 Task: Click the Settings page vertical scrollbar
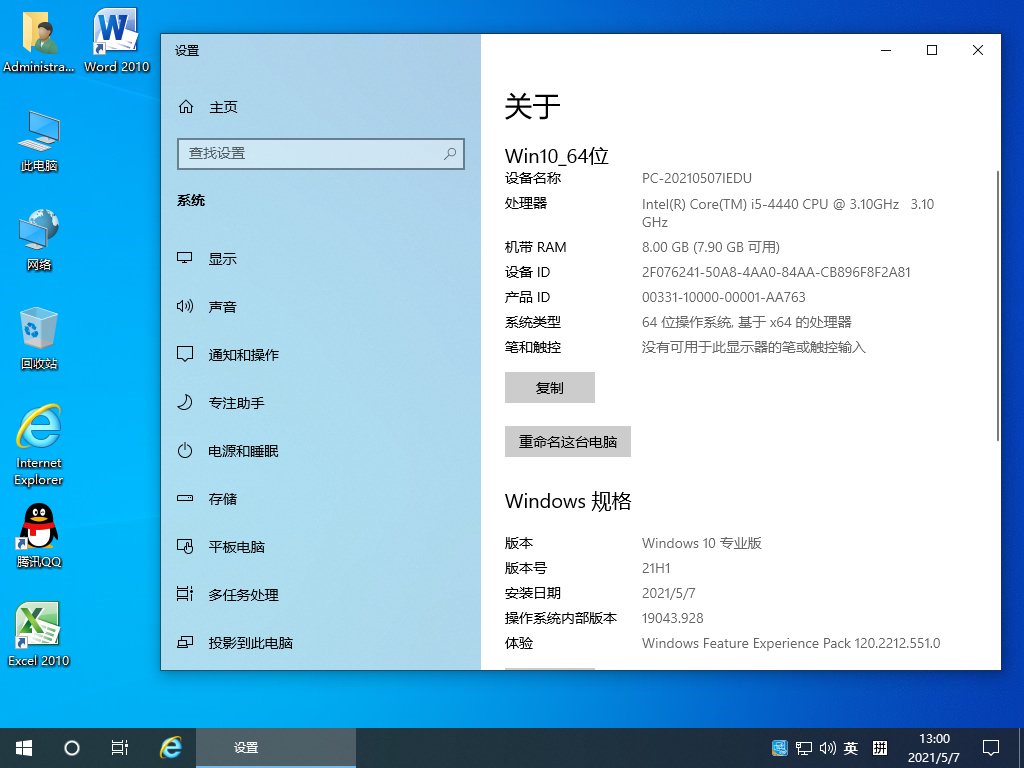tap(997, 306)
